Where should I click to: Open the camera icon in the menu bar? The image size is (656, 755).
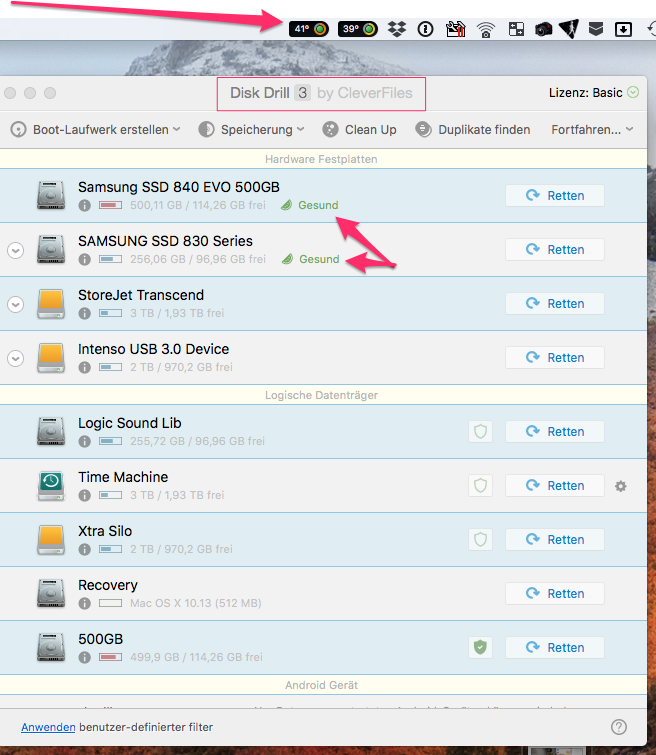click(543, 30)
